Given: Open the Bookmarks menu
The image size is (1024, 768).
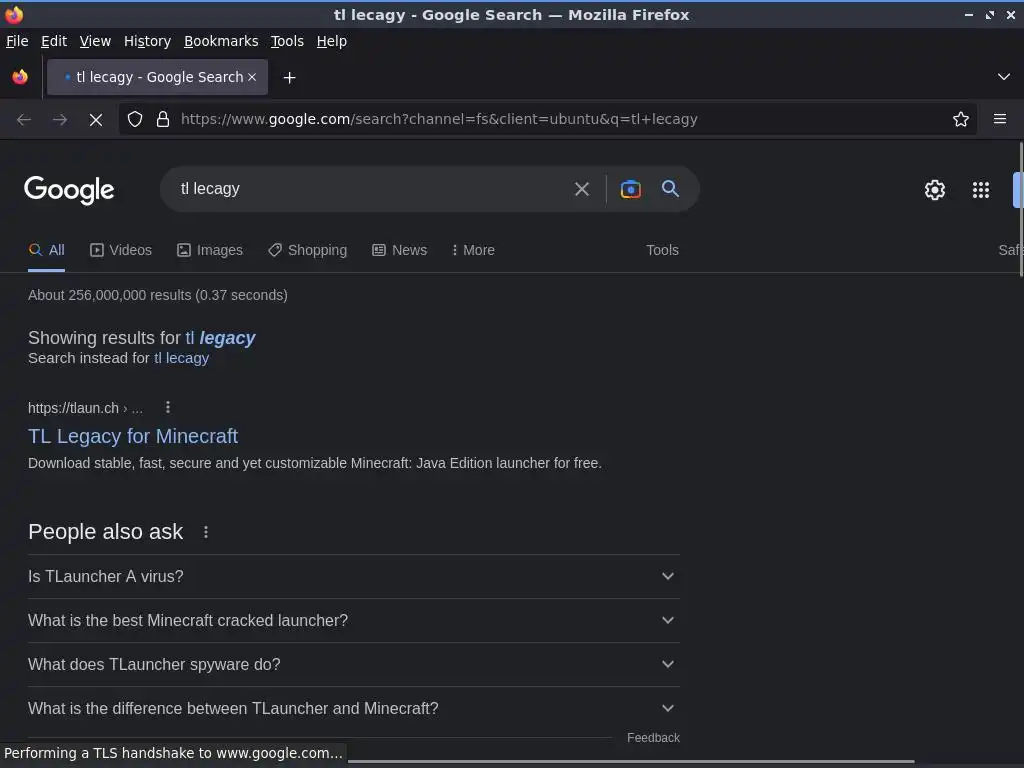Looking at the screenshot, I should (221, 41).
